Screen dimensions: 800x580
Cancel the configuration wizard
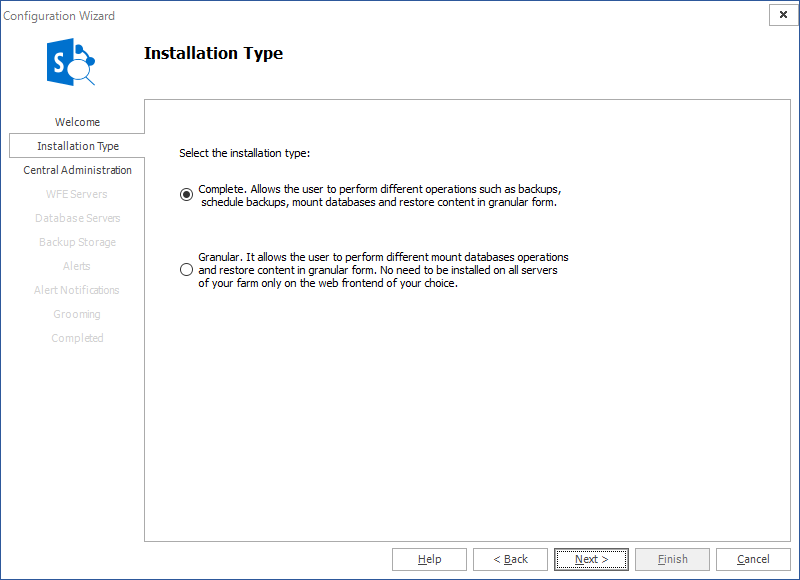(753, 559)
